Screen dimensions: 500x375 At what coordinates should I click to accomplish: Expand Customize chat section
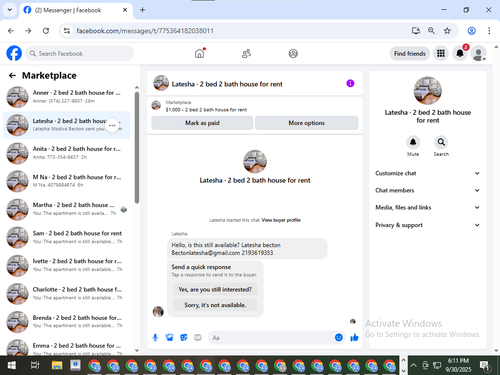[428, 173]
